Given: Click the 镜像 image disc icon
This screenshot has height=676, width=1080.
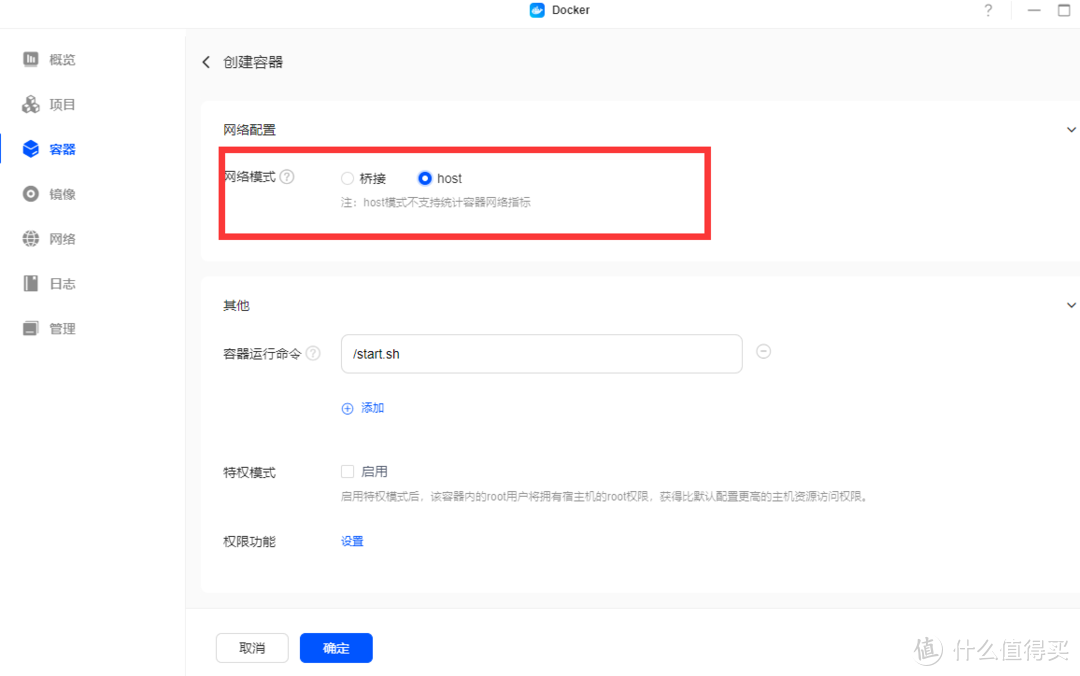Looking at the screenshot, I should (31, 194).
